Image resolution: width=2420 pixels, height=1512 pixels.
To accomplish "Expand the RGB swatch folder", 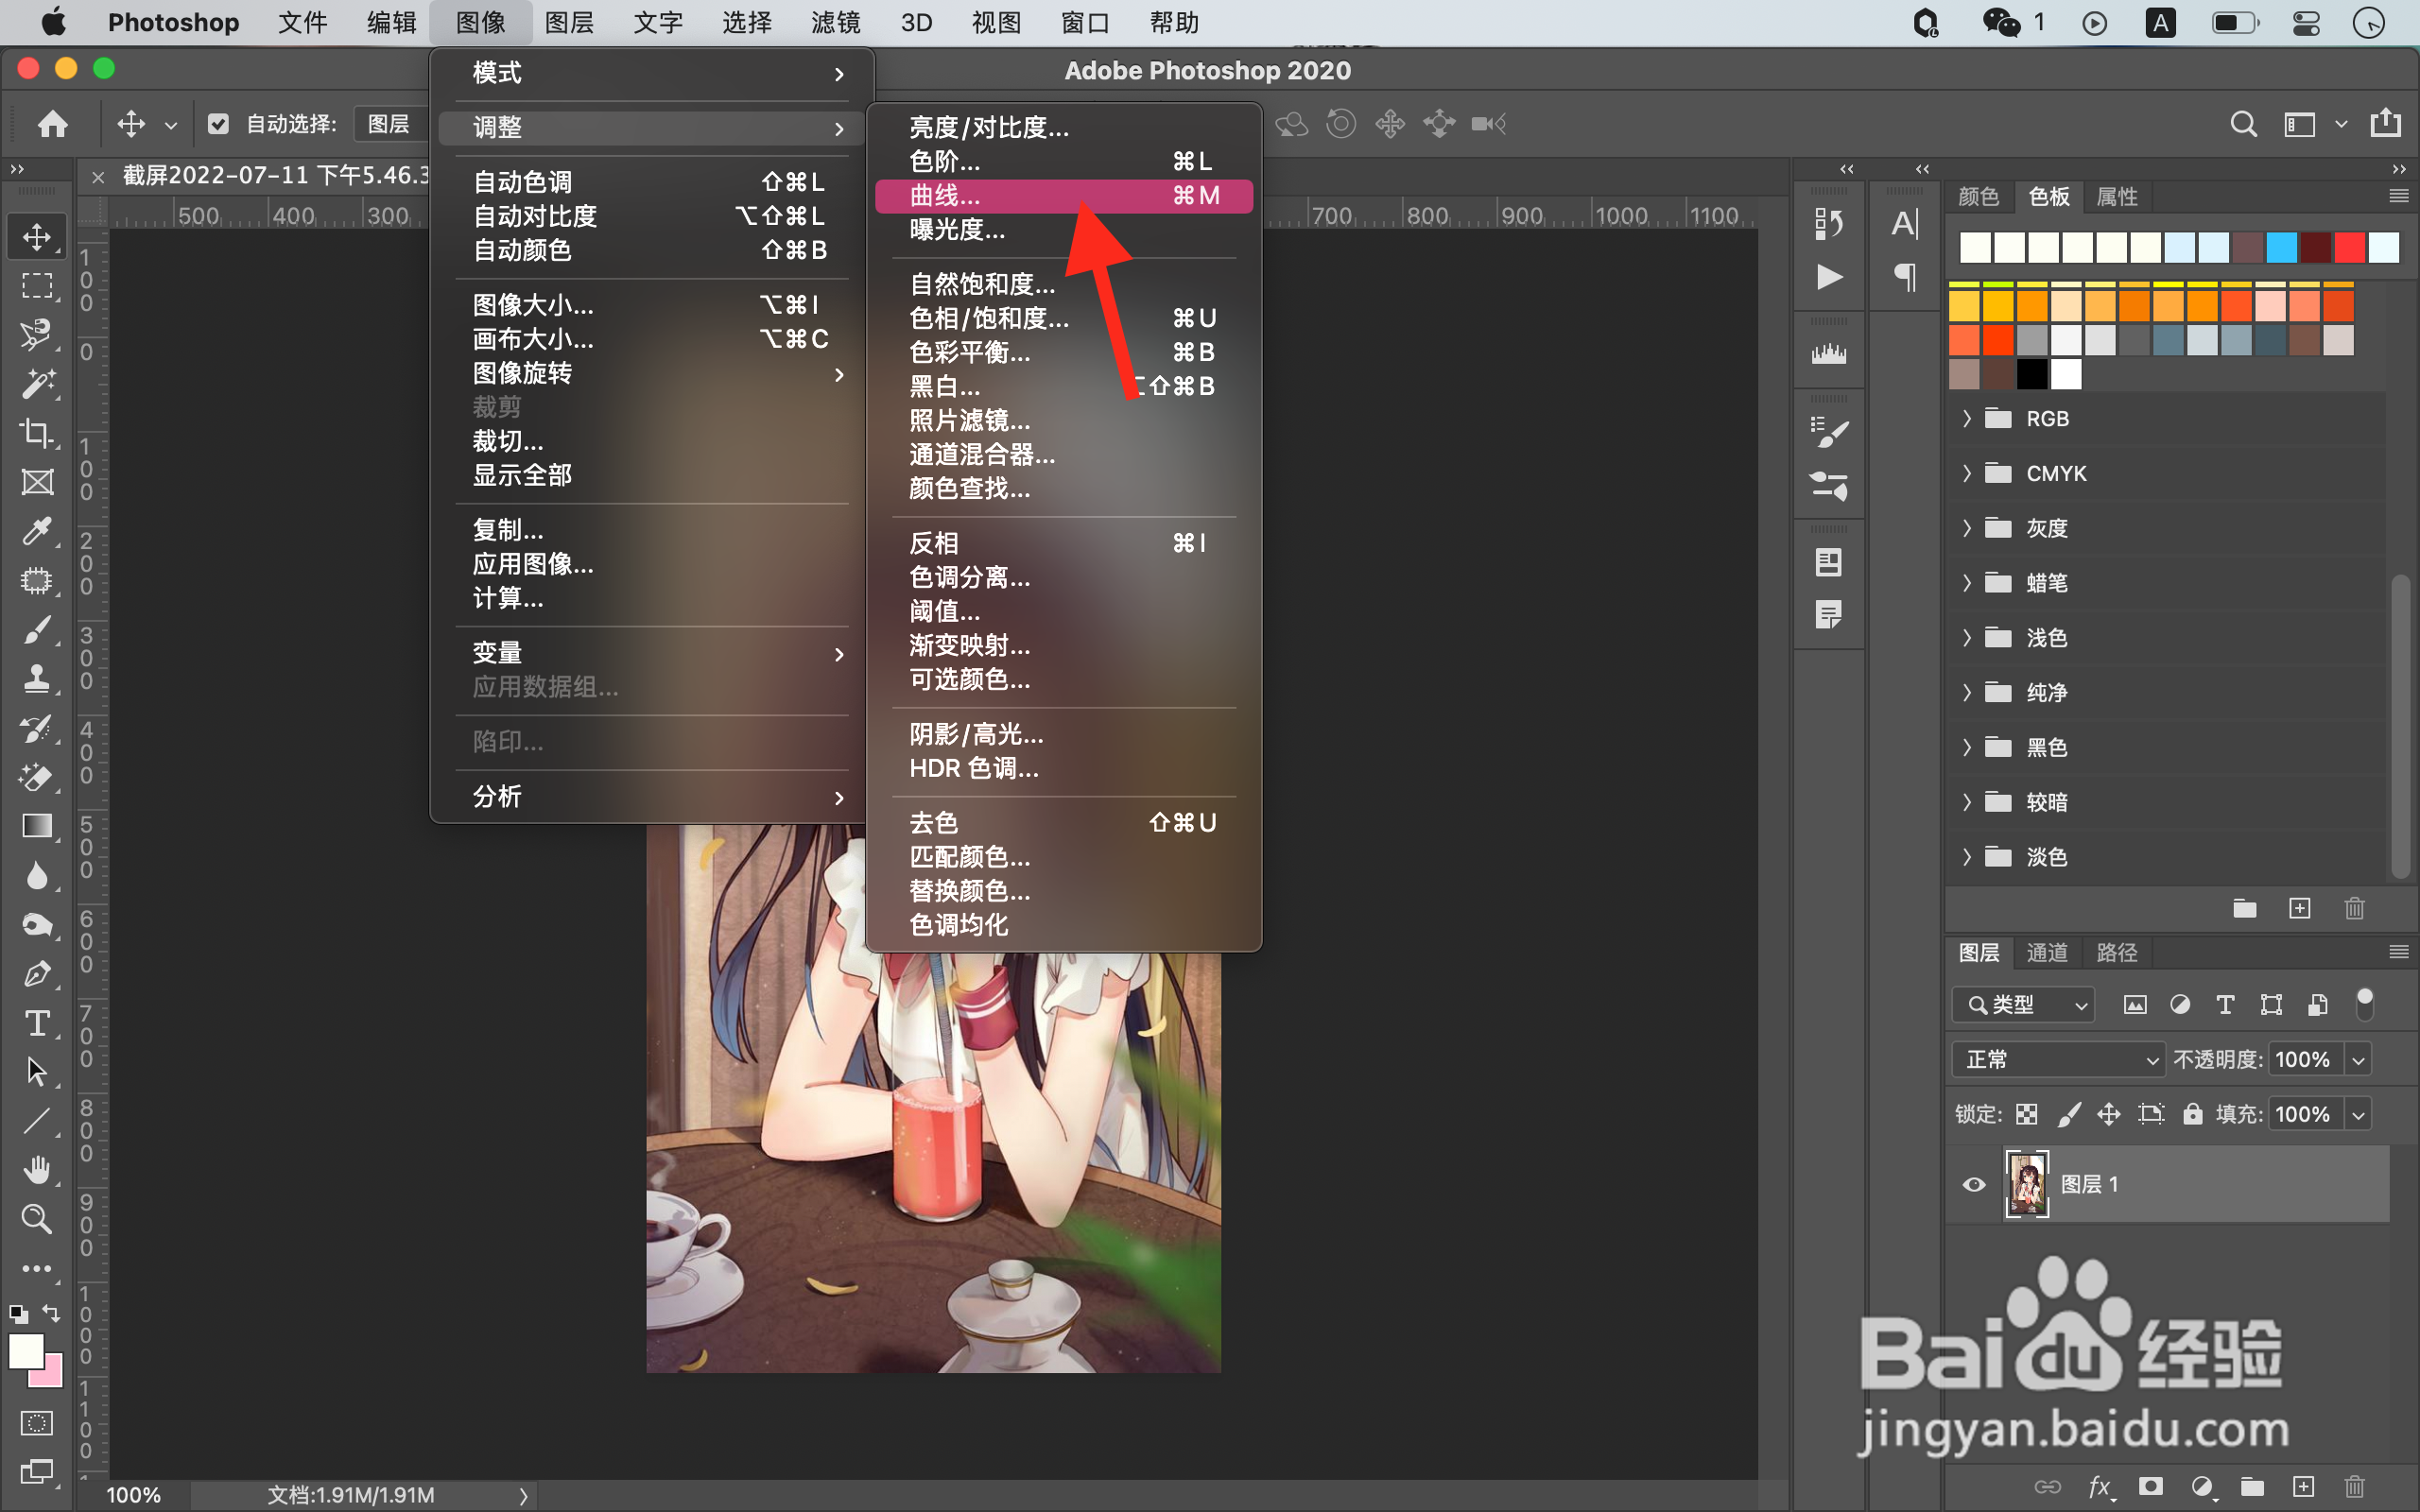I will (x=1967, y=419).
